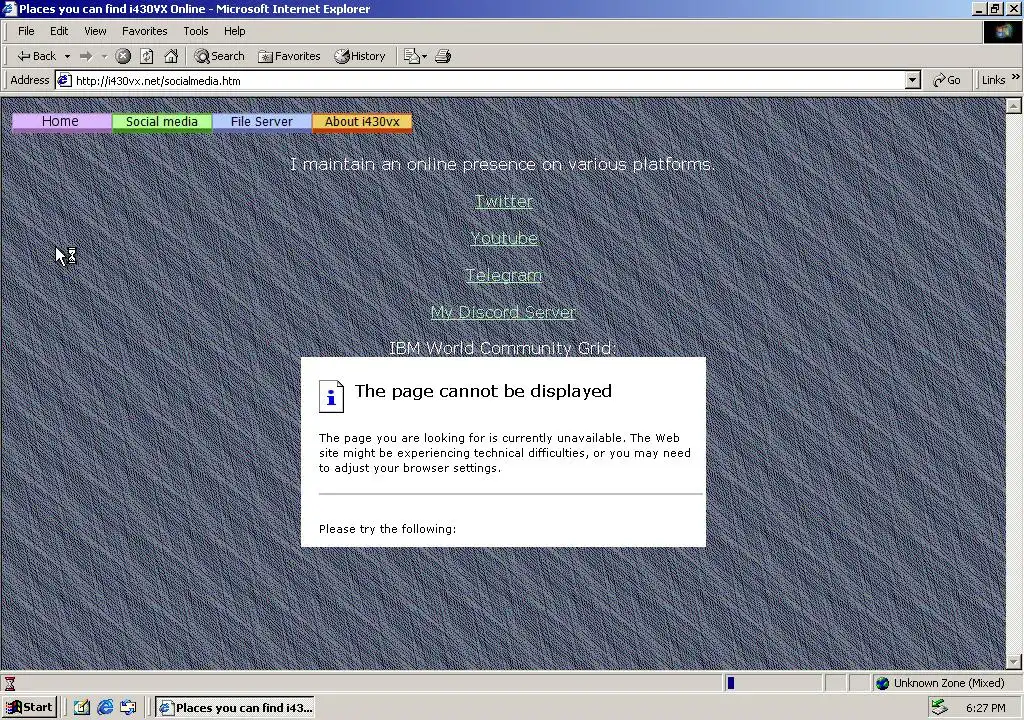
Task: Click the 6:27 PM clock
Action: [x=985, y=708]
